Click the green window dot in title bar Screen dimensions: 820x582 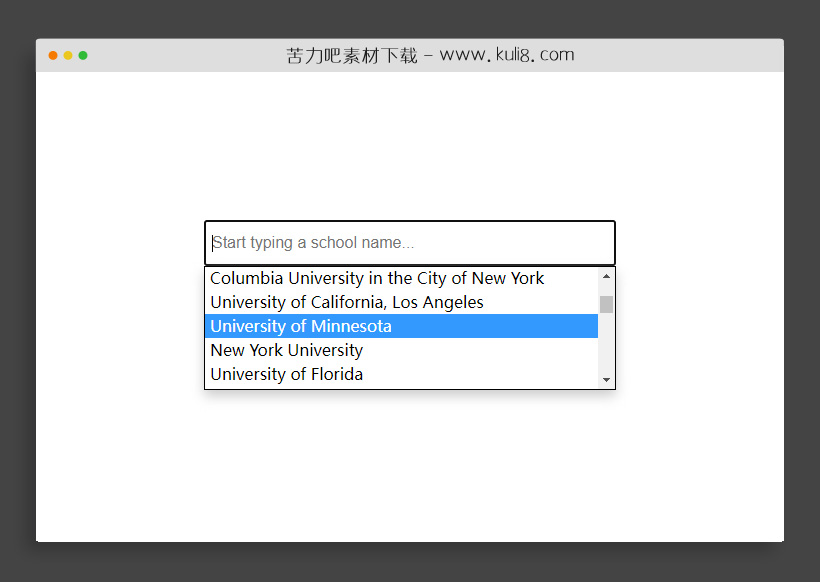tap(83, 56)
